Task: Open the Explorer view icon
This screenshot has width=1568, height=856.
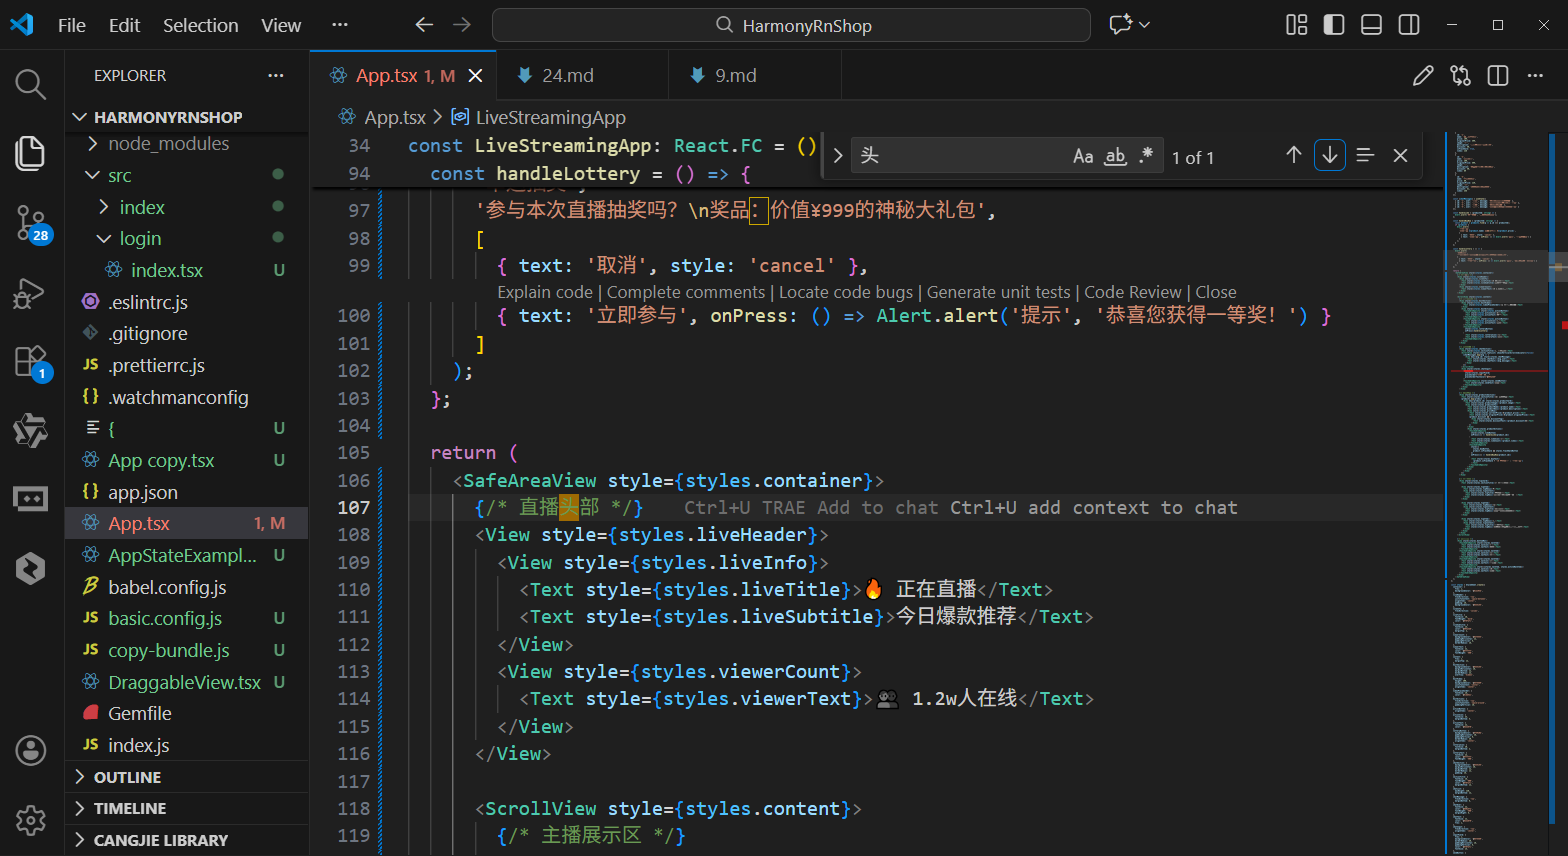Action: coord(31,153)
